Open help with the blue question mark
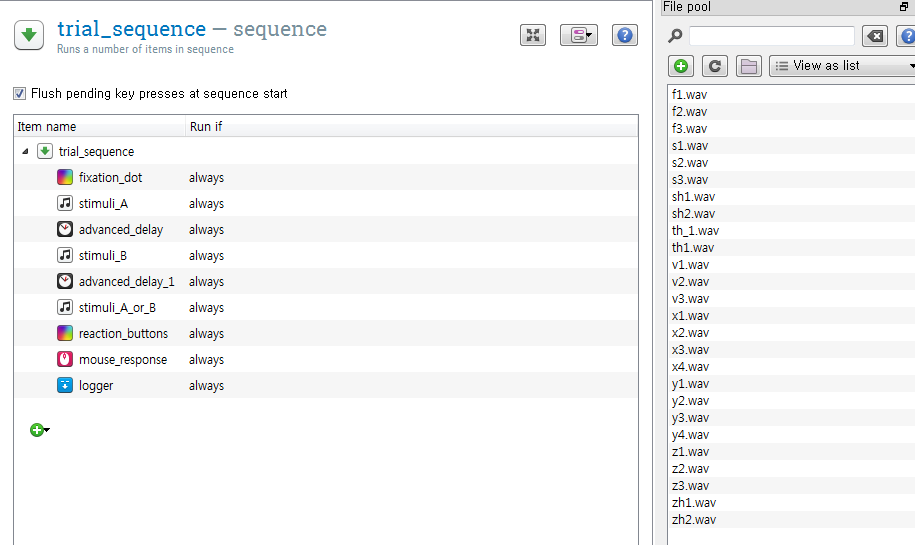This screenshot has height=545, width=915. (x=624, y=35)
